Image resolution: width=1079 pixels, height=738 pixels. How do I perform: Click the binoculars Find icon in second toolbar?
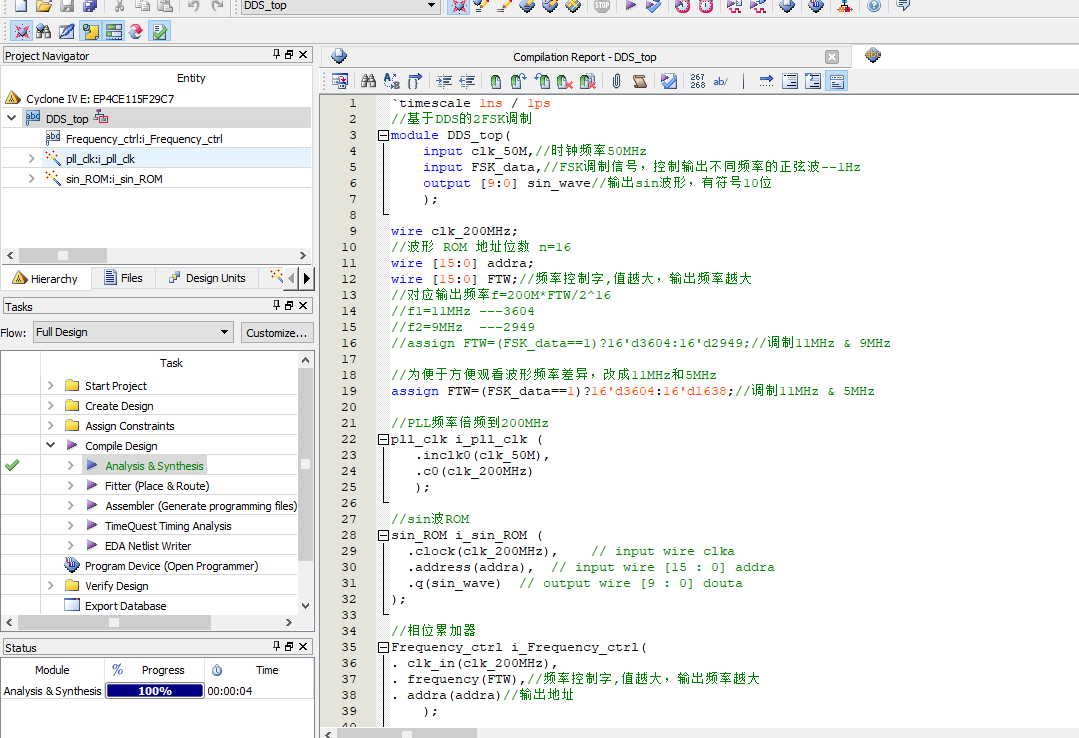pos(44,31)
